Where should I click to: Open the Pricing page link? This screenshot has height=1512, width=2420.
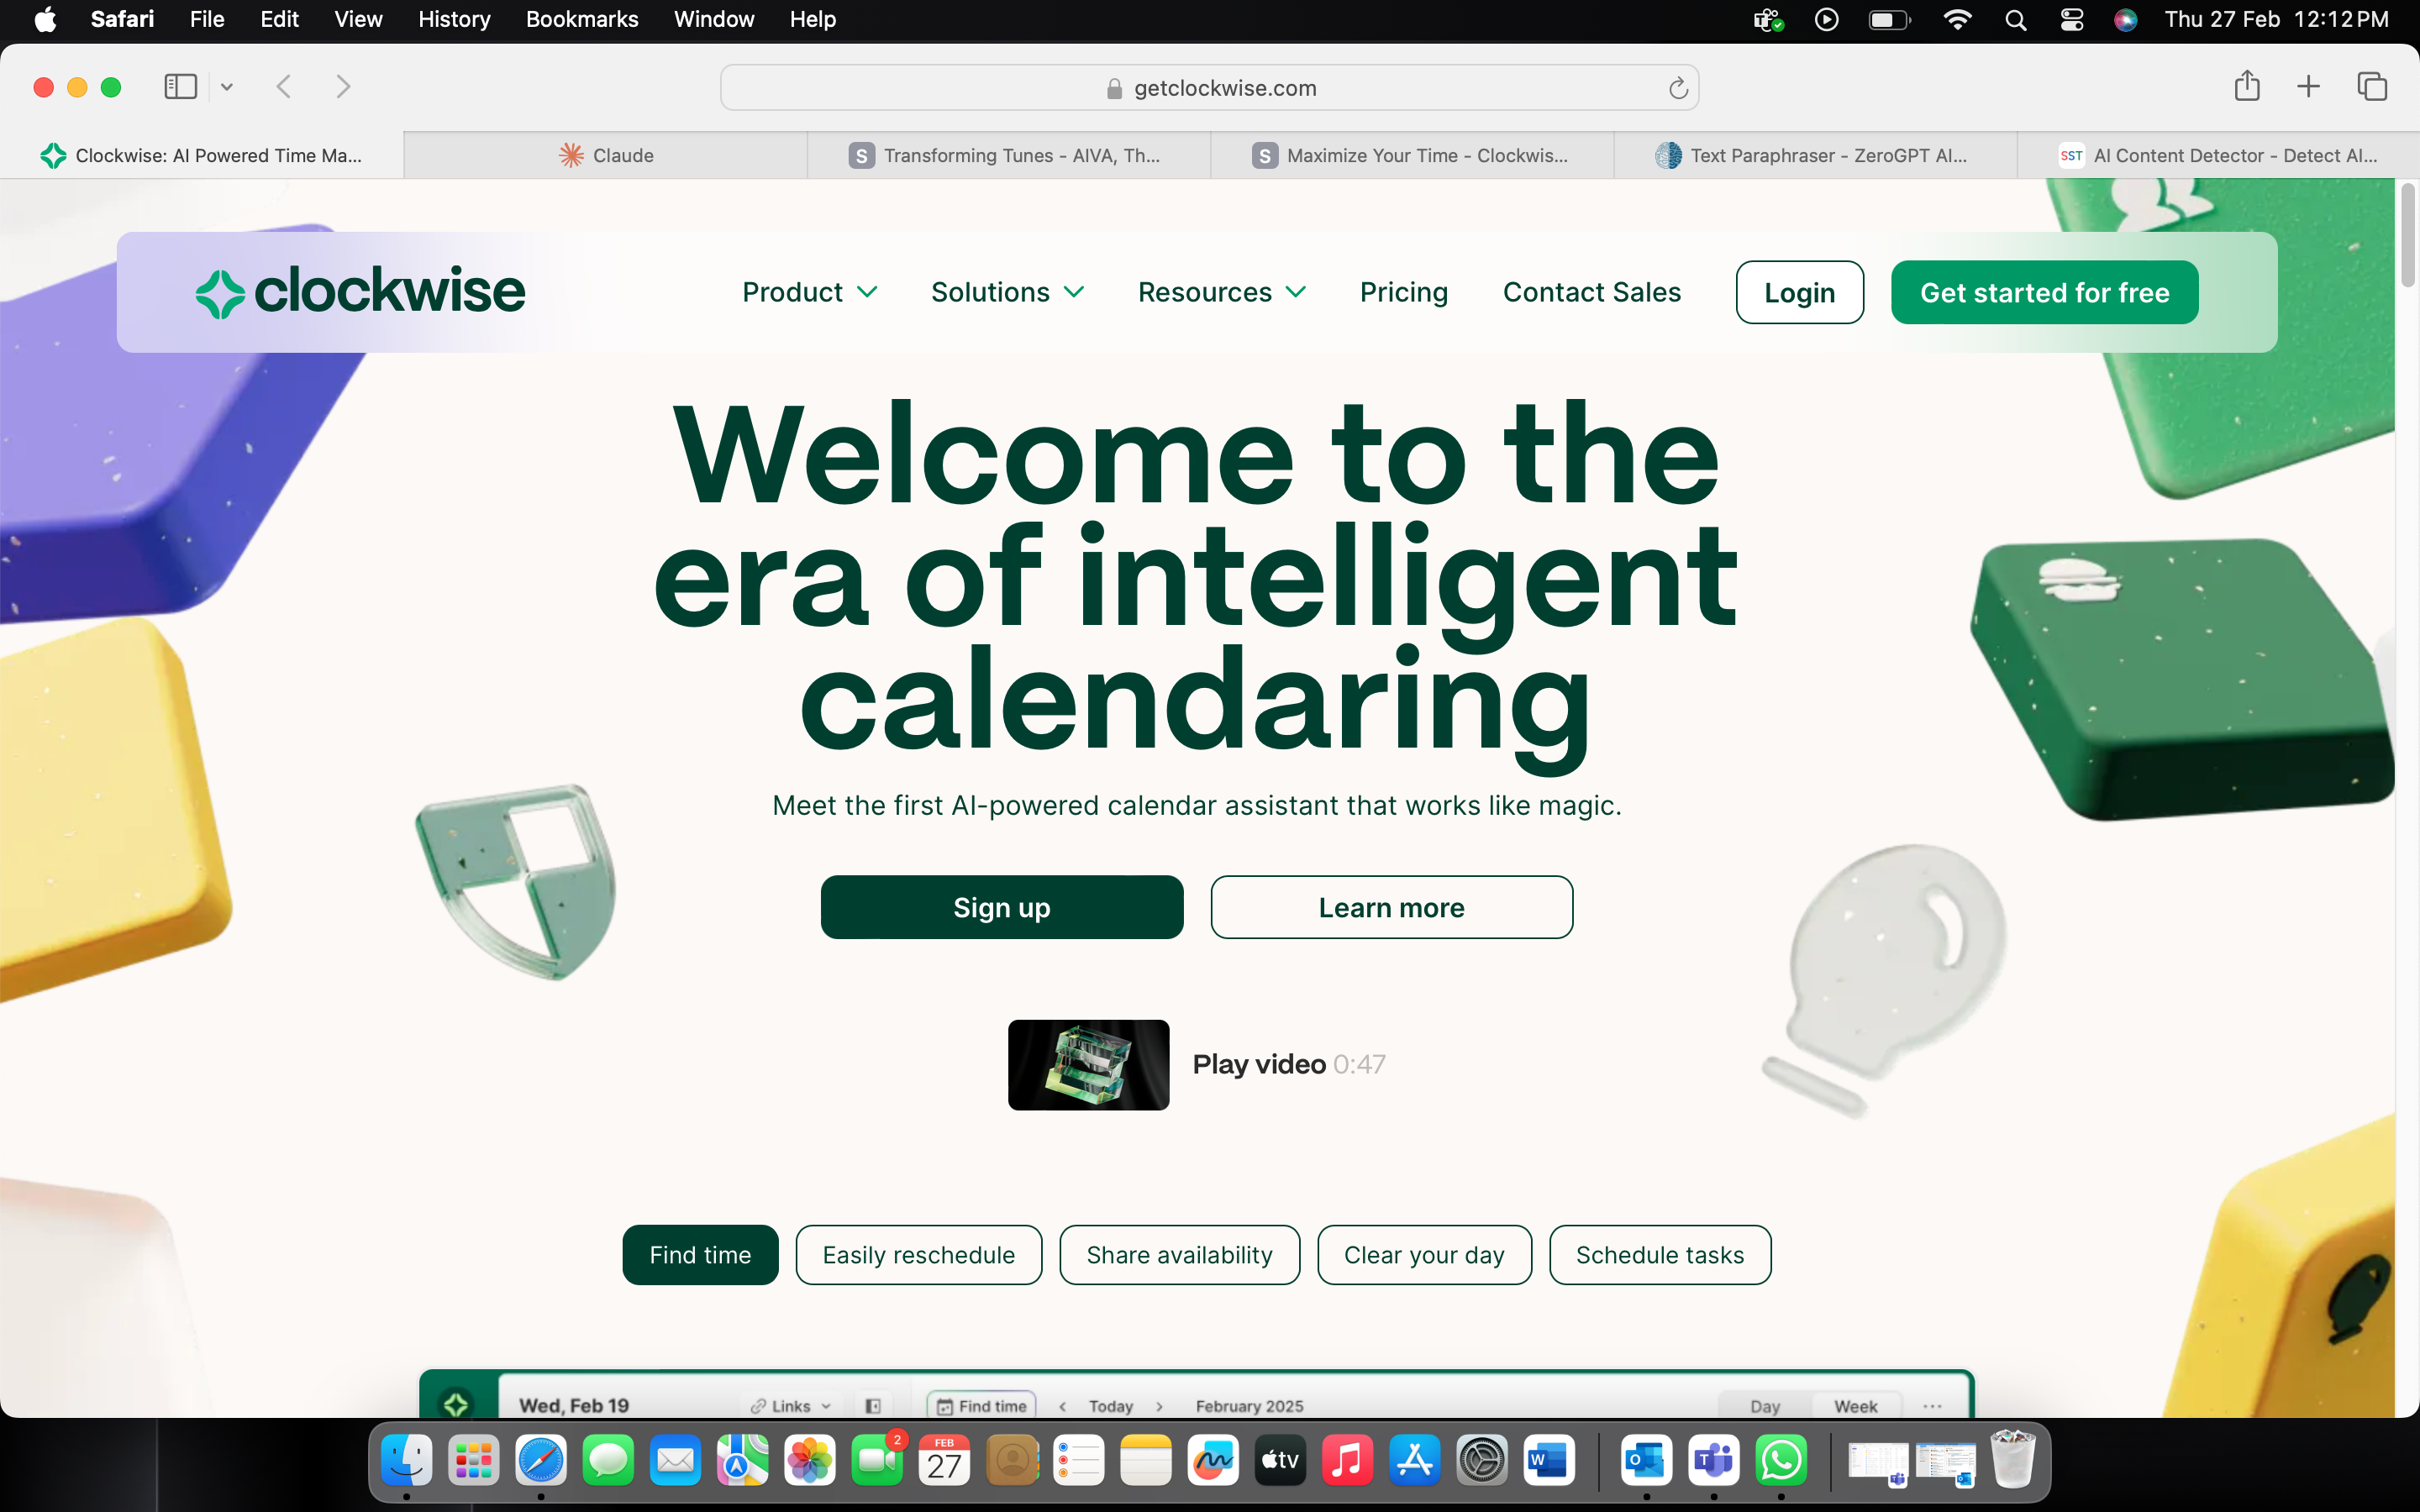(1403, 292)
